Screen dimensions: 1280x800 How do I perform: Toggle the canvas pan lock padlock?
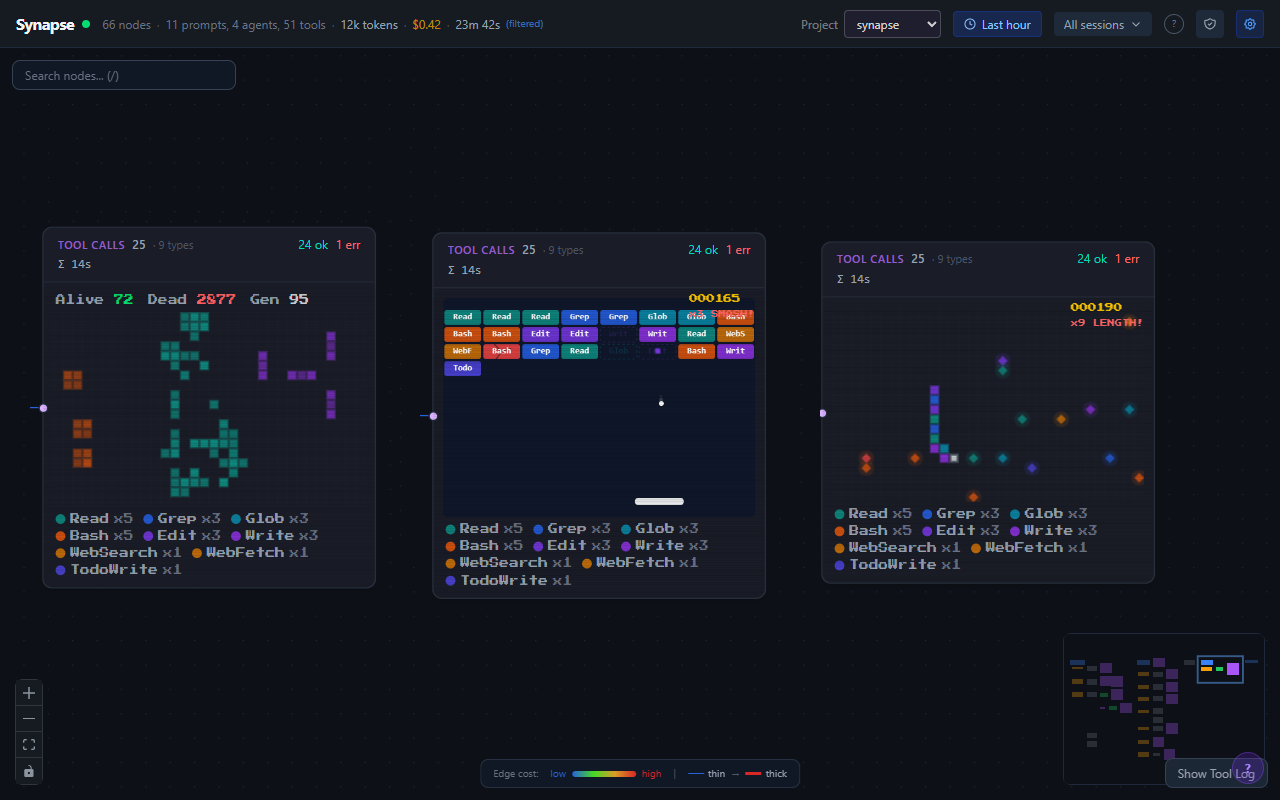(28, 771)
